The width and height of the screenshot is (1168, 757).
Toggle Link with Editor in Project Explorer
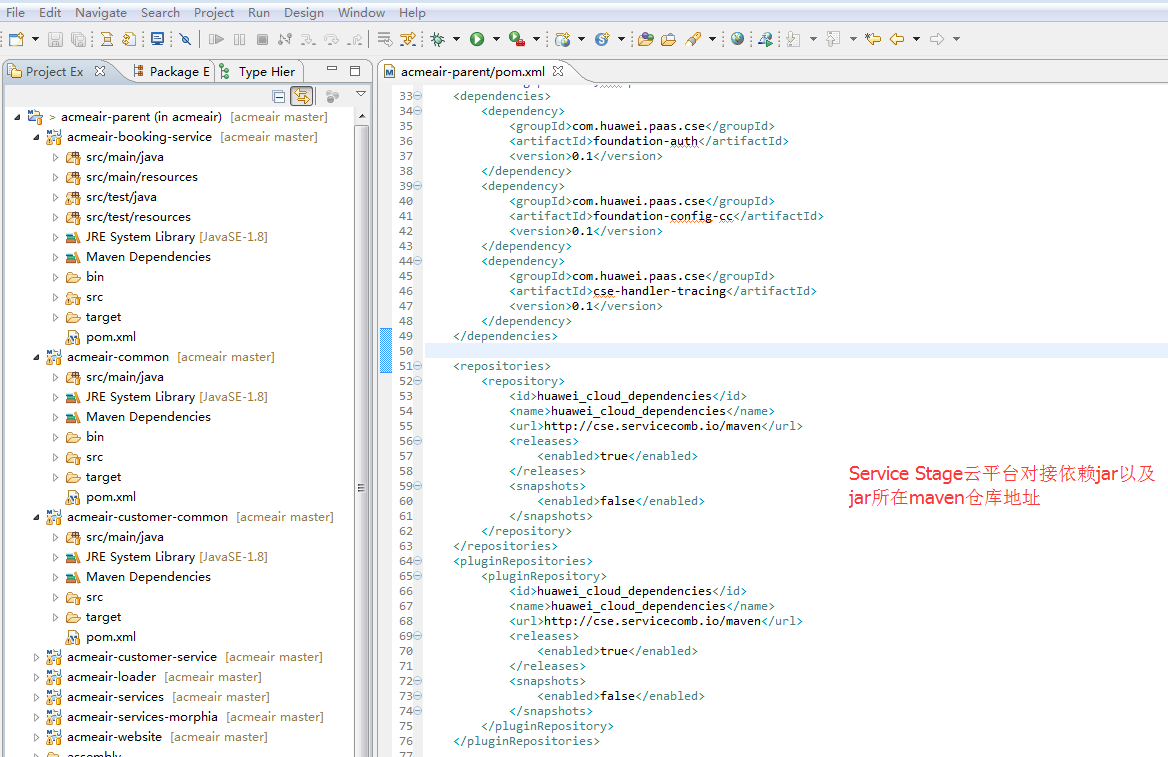(301, 96)
